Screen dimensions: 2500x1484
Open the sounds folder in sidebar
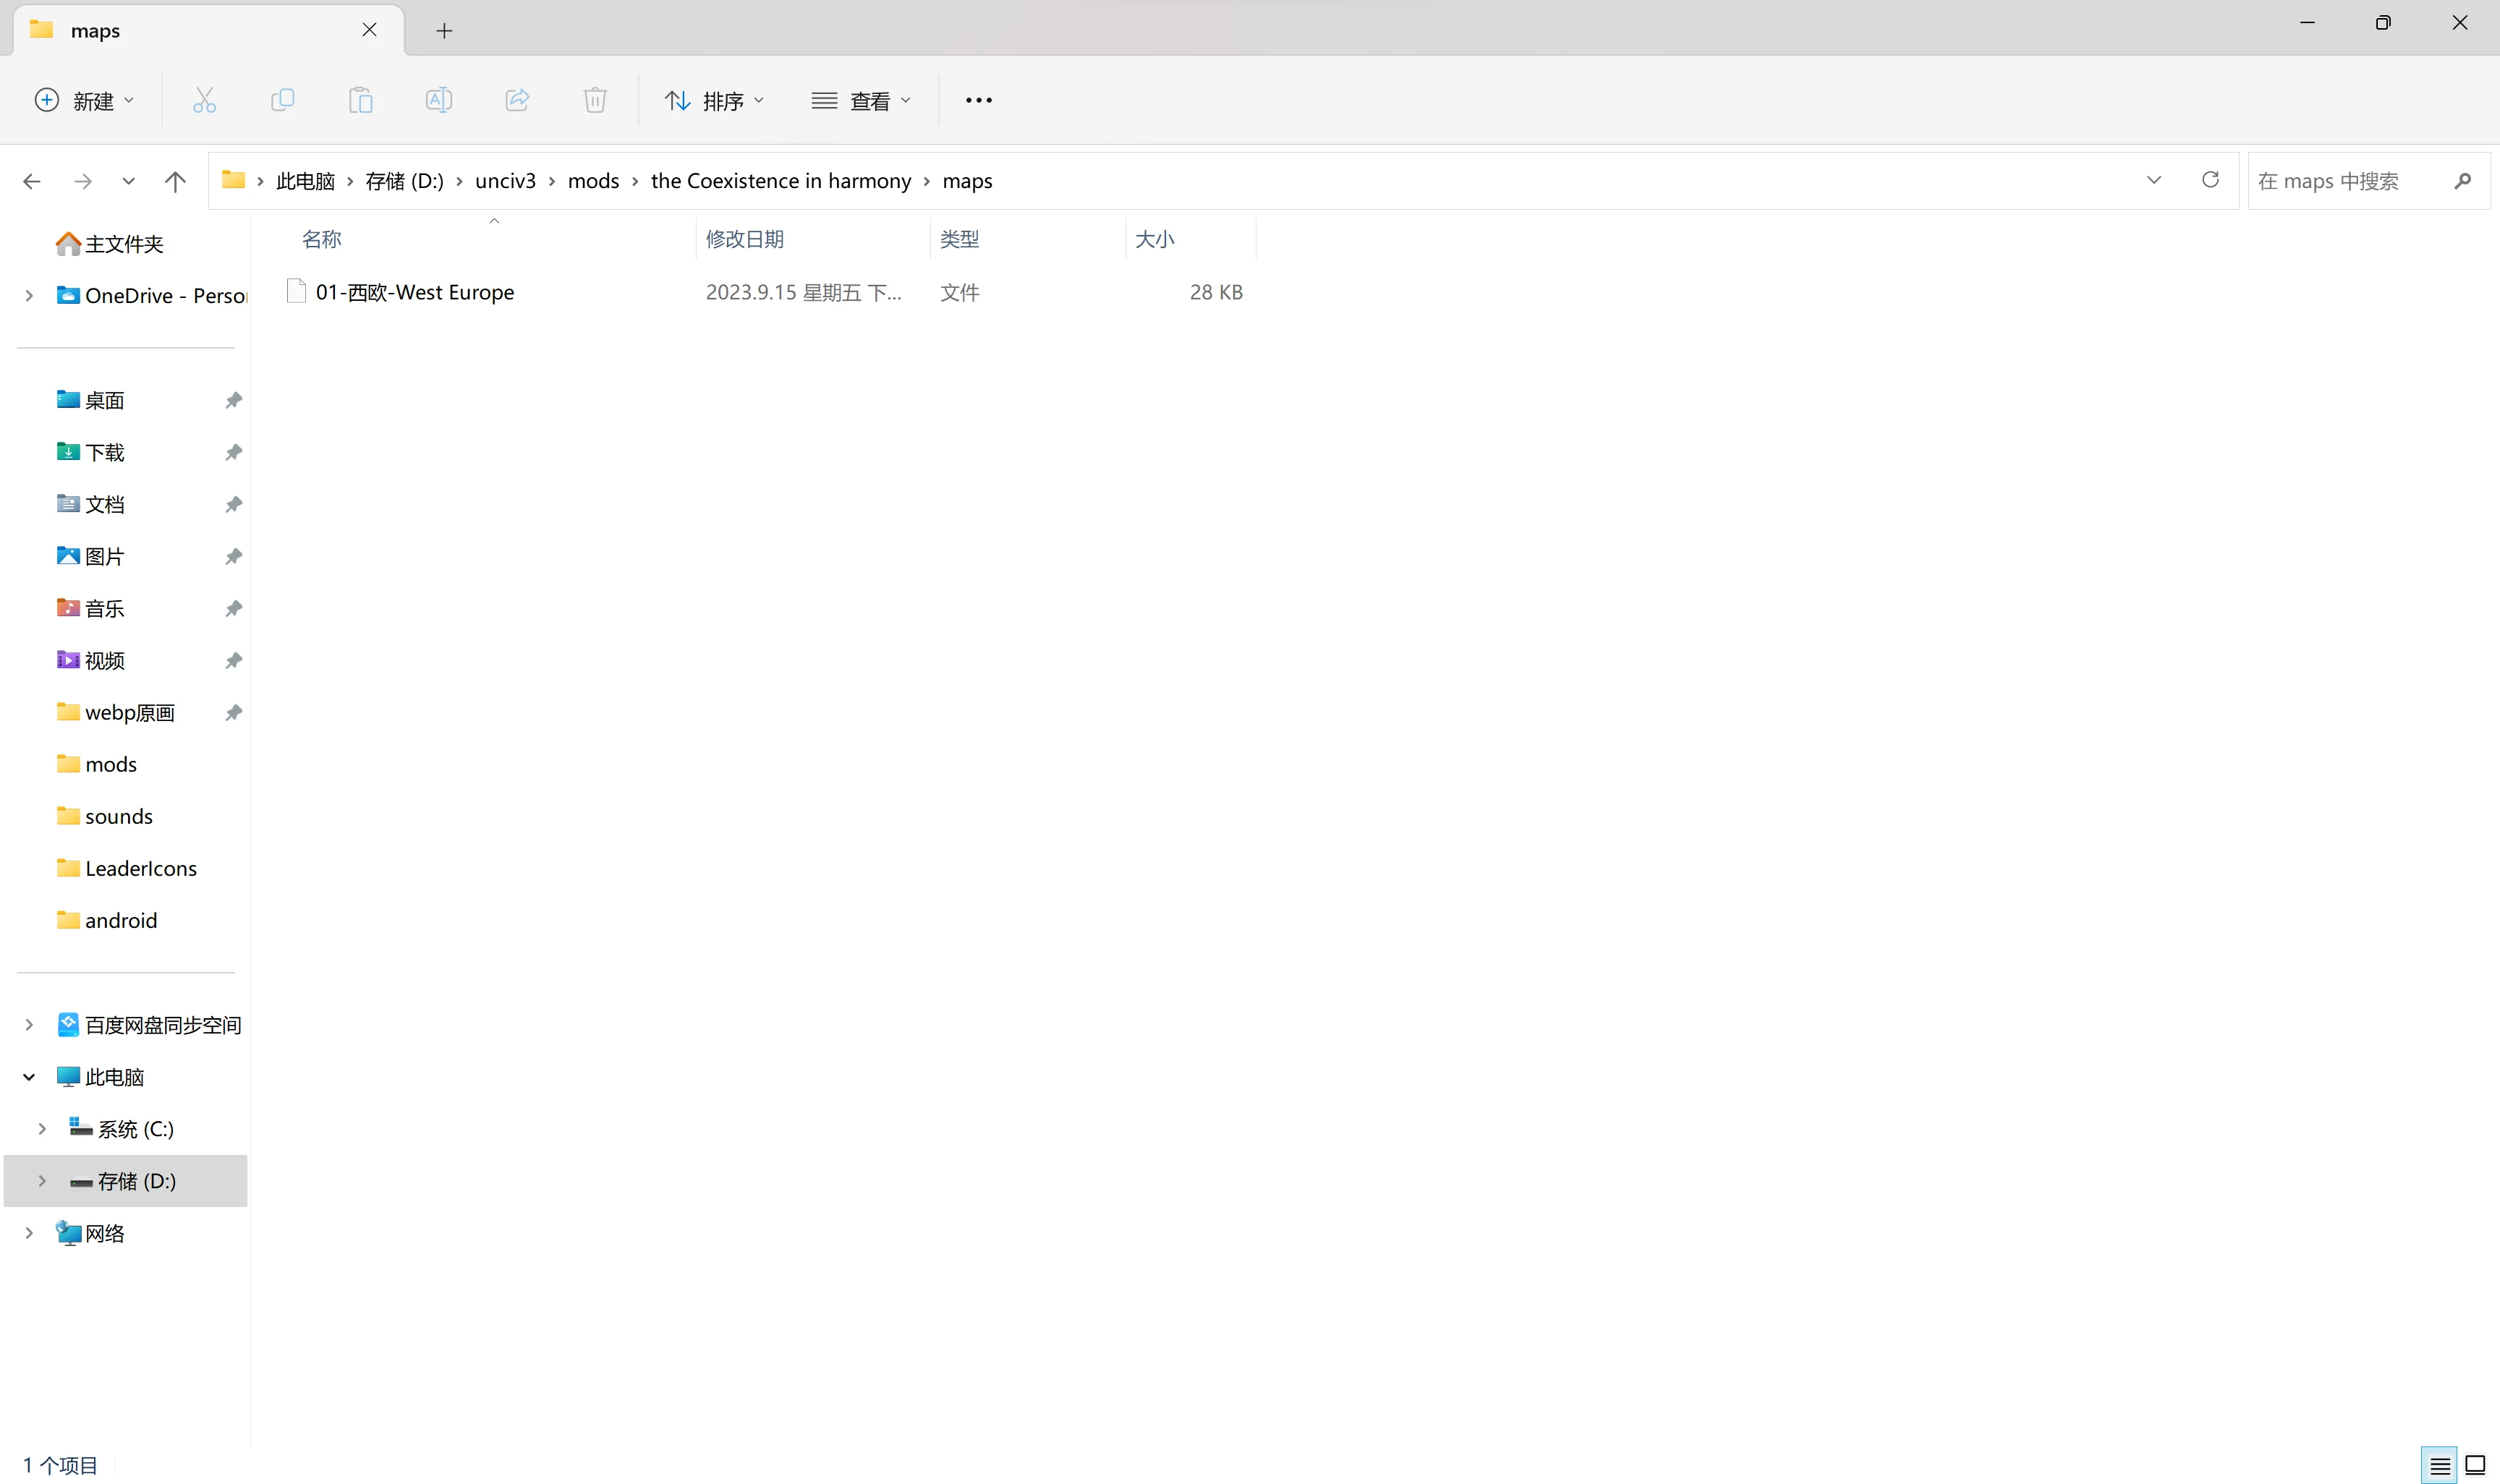[x=118, y=816]
